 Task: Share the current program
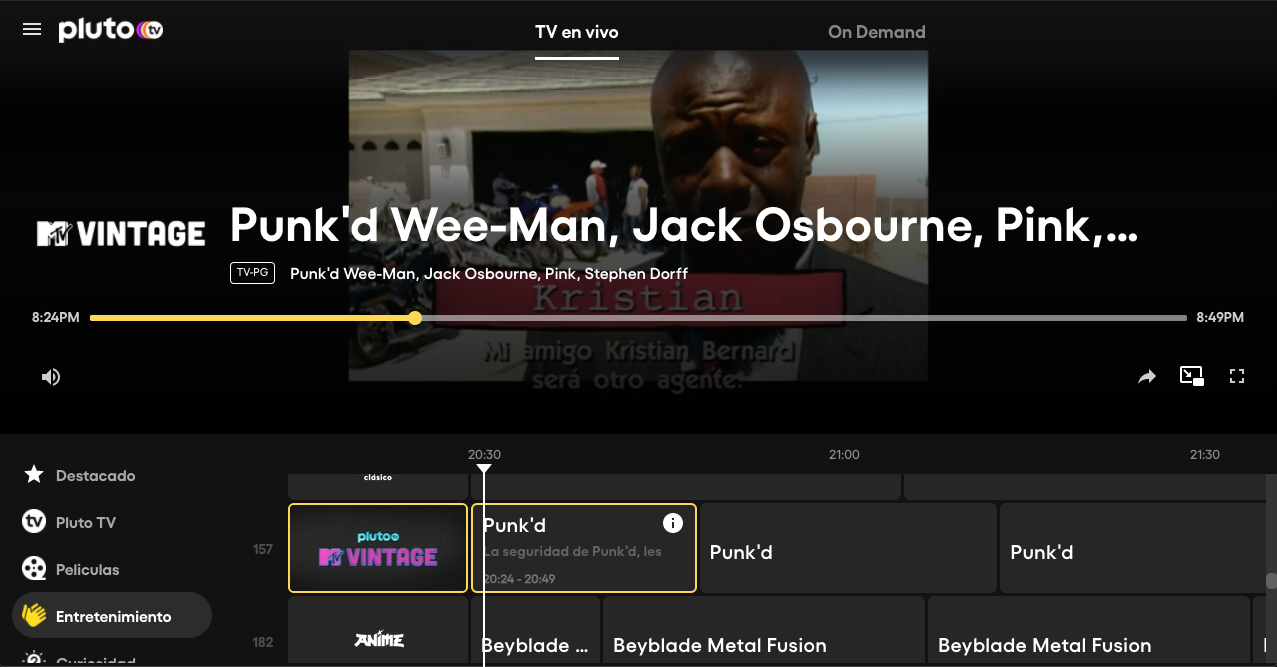1146,377
